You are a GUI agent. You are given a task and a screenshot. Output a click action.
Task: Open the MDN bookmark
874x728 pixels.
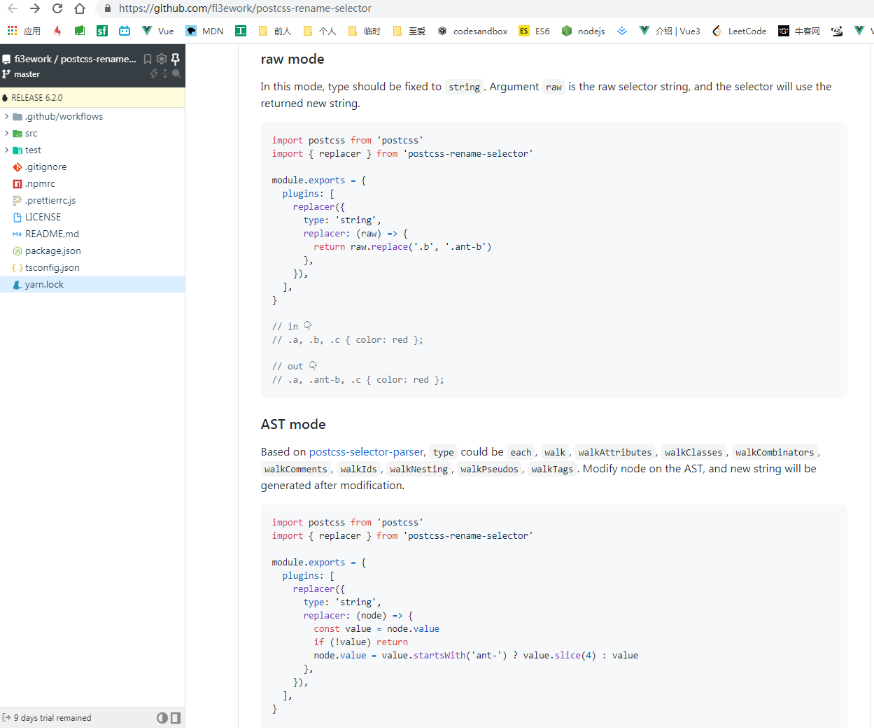coord(205,31)
